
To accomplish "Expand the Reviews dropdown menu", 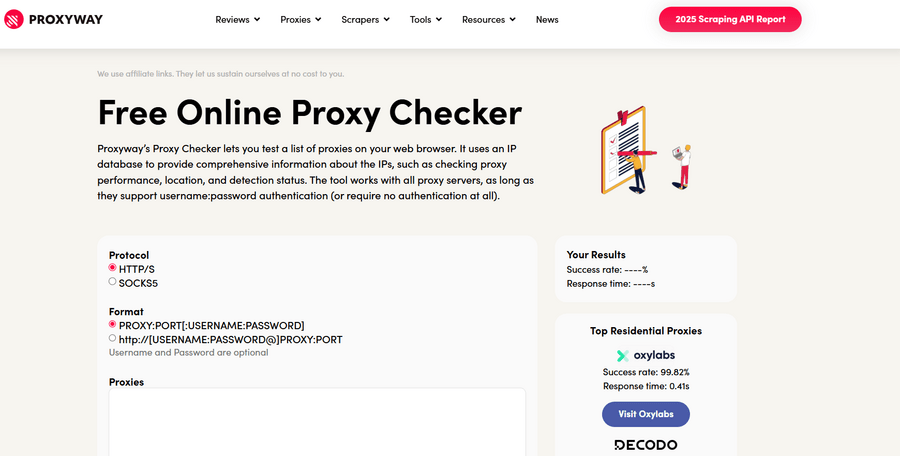I will click(238, 19).
